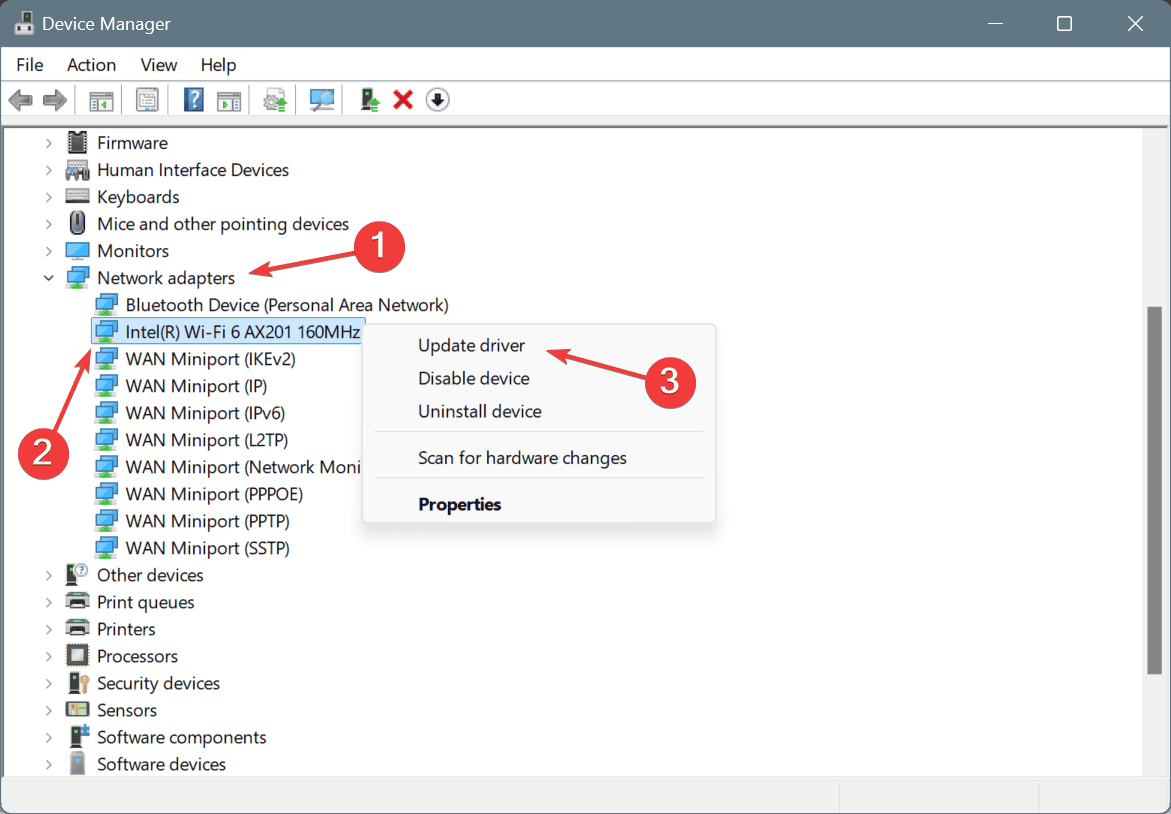
Task: Click the Software devices icon
Action: click(77, 763)
